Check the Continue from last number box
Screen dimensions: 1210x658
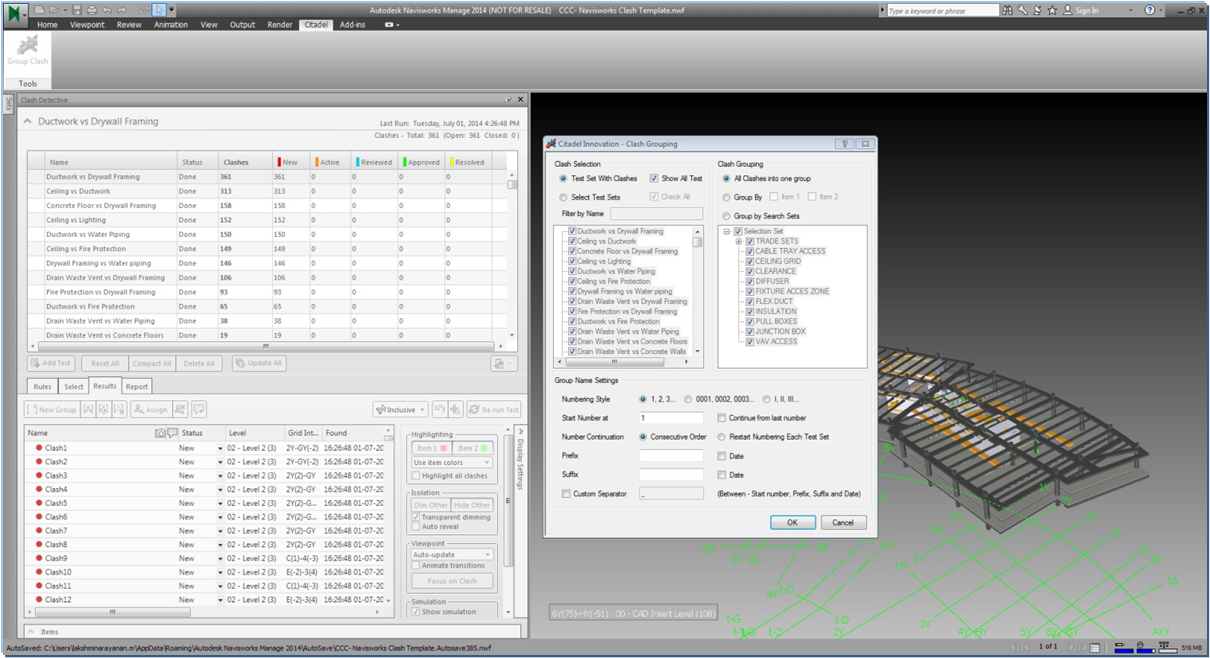[x=722, y=418]
